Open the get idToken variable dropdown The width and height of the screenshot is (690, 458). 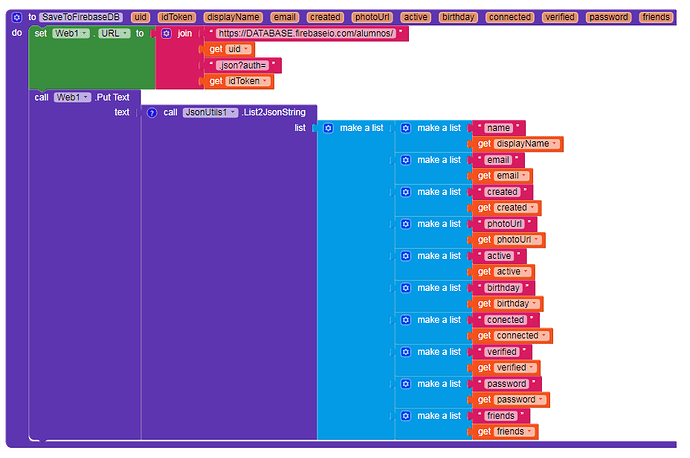pos(248,81)
